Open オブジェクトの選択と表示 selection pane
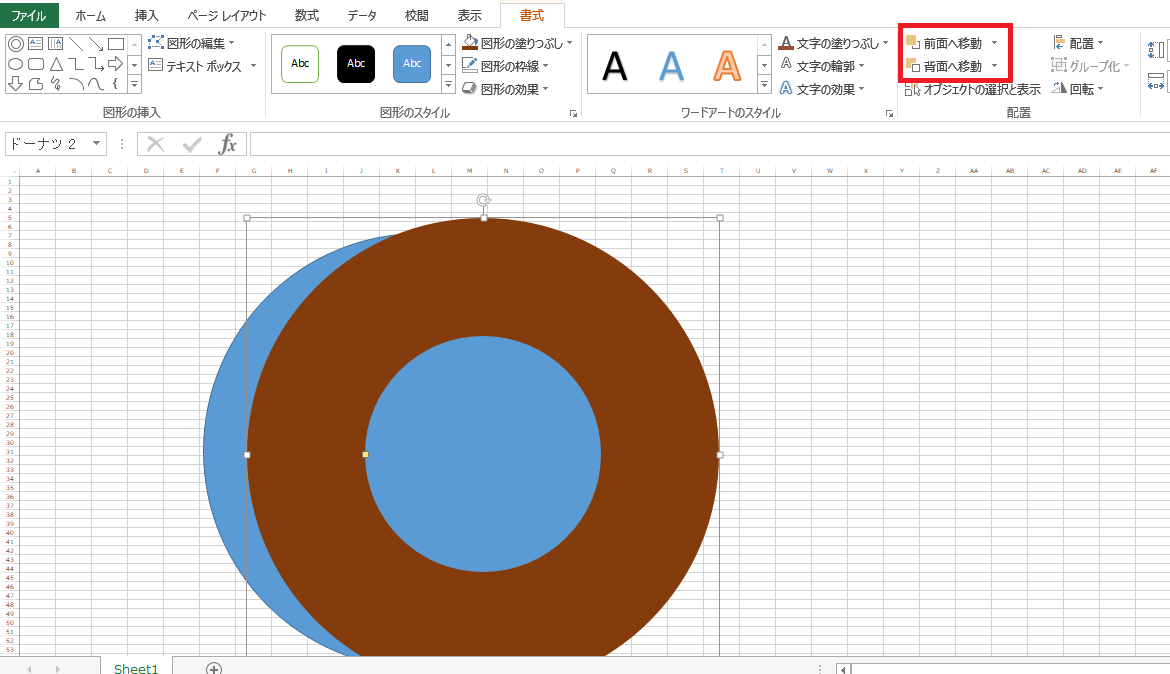This screenshot has width=1170, height=674. point(972,90)
